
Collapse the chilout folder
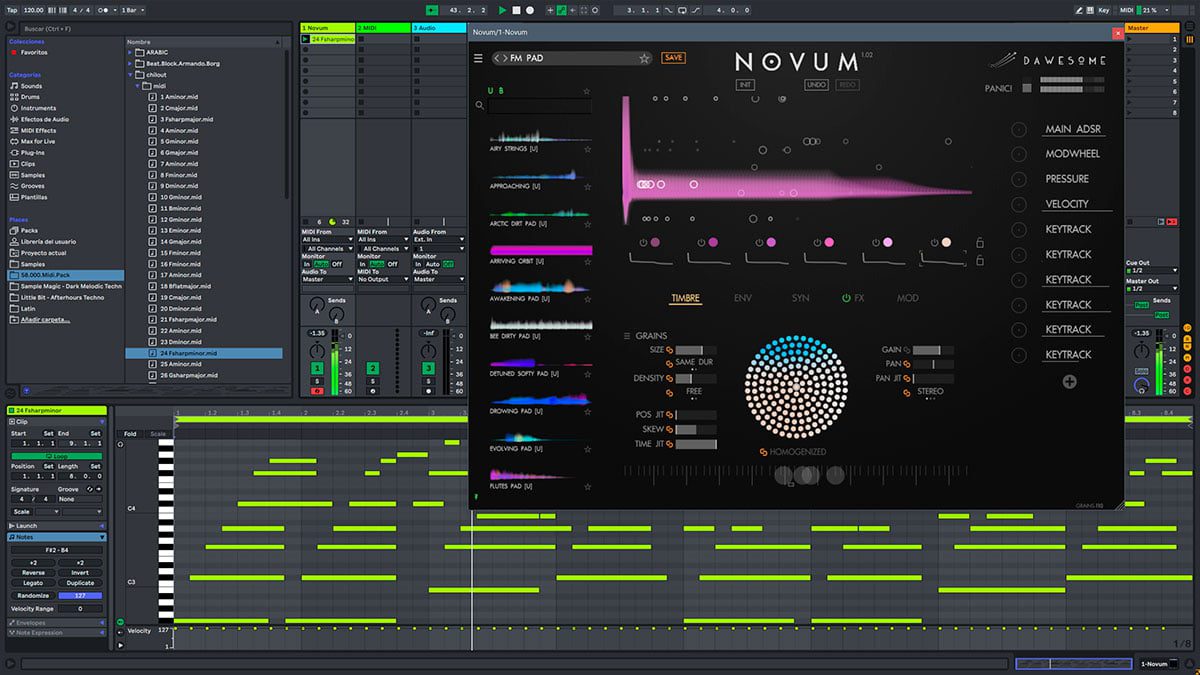[x=130, y=74]
